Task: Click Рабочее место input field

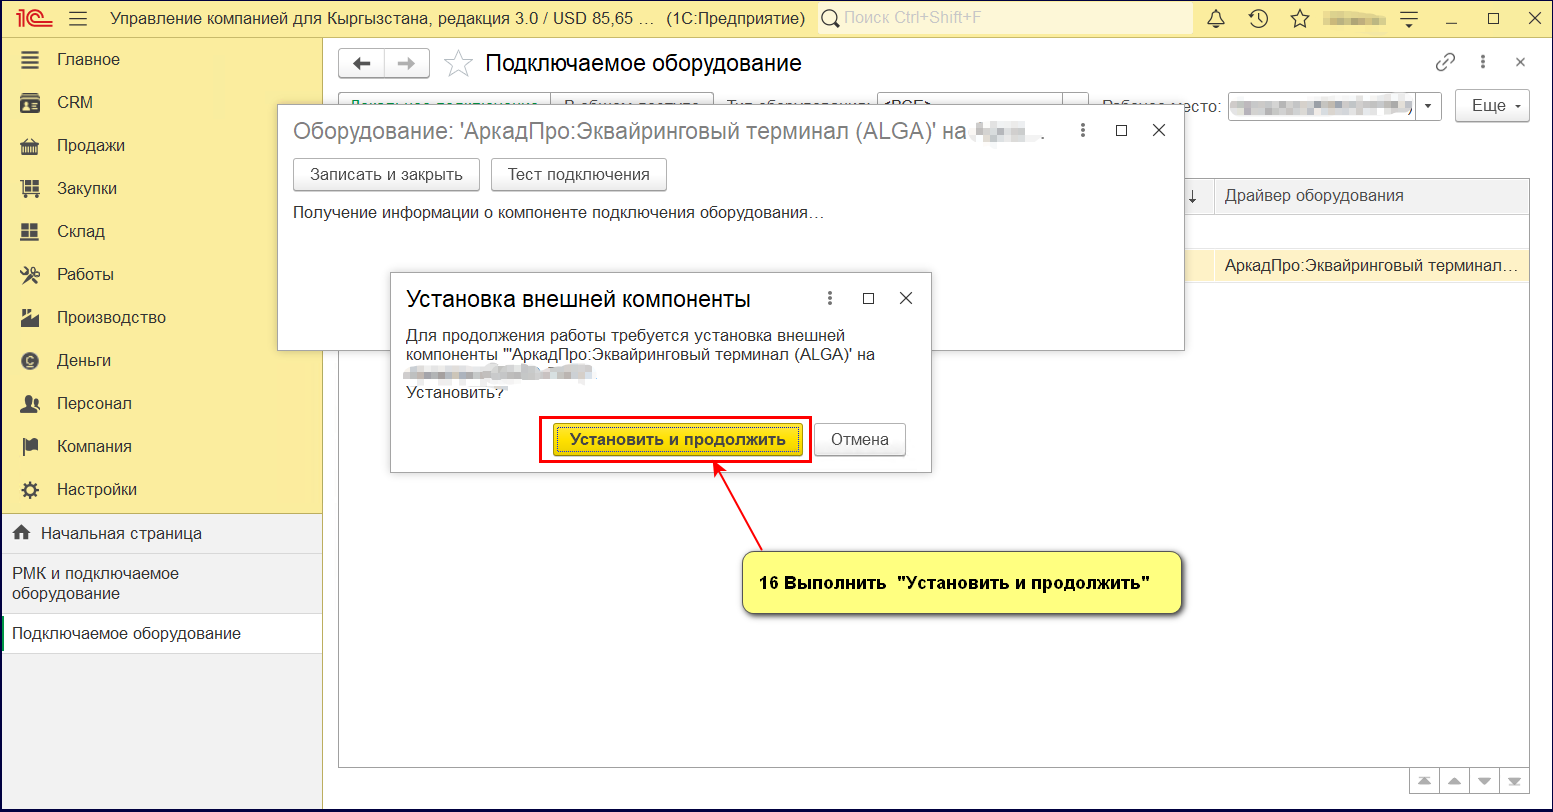Action: 1323,106
